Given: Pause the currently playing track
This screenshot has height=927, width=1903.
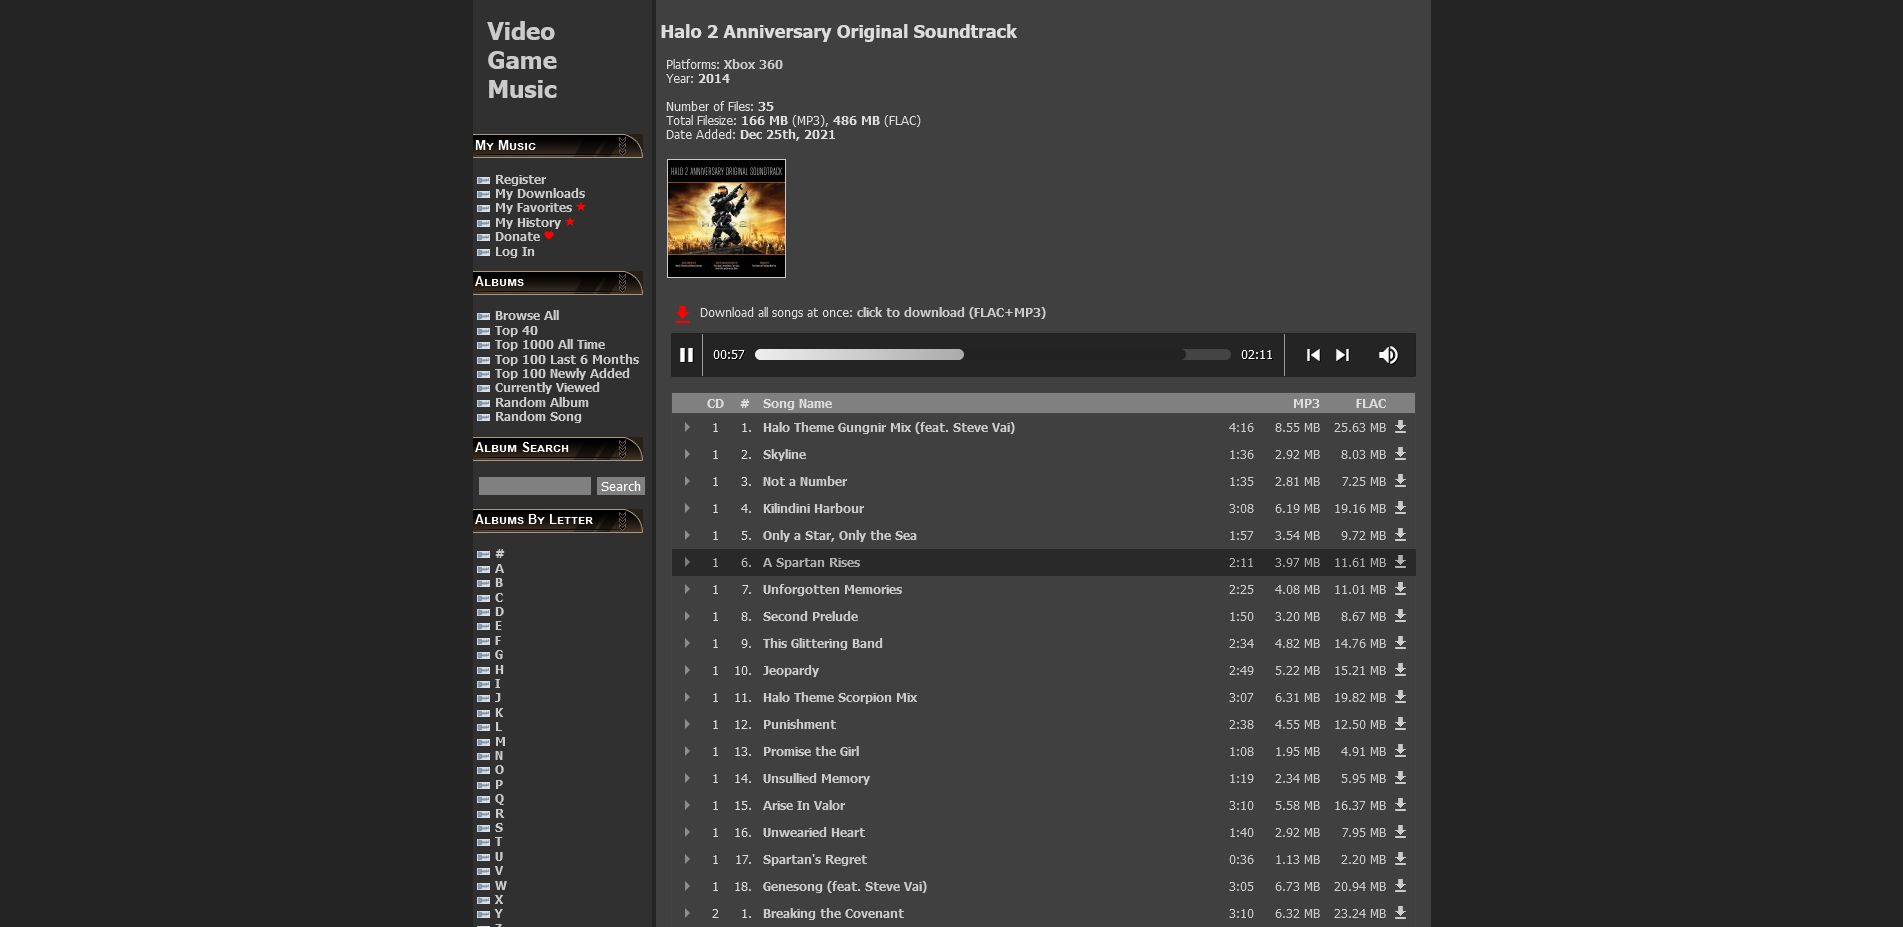Looking at the screenshot, I should tap(686, 355).
